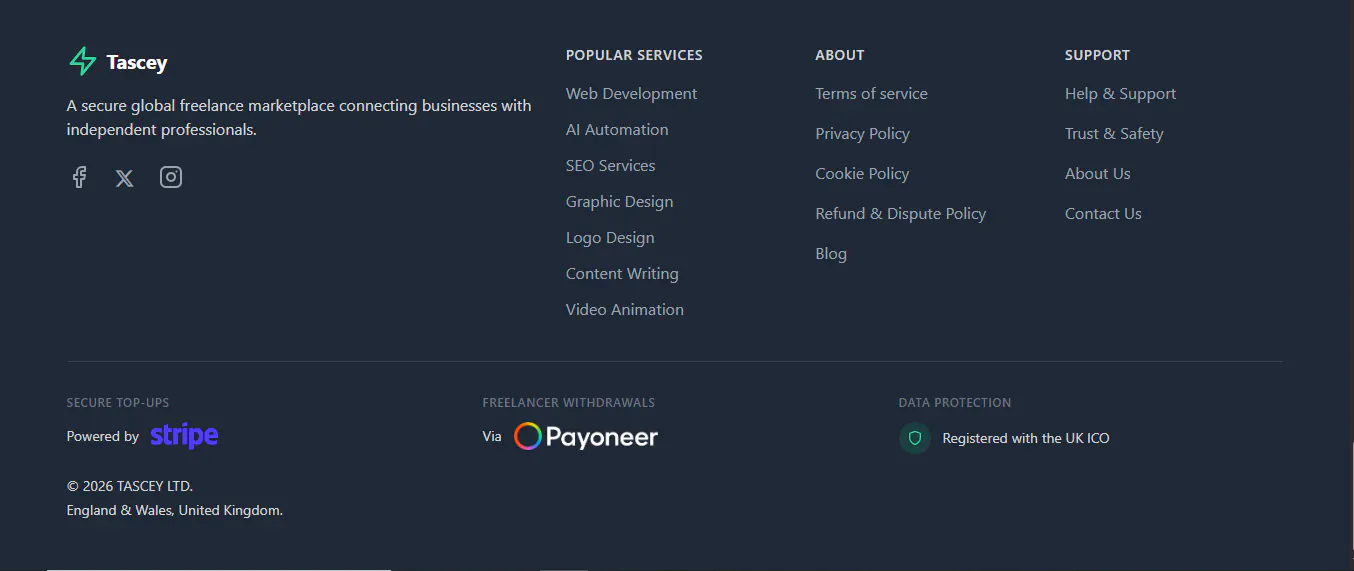The width and height of the screenshot is (1354, 571).
Task: Click the ABOUT column heading
Action: 839,55
